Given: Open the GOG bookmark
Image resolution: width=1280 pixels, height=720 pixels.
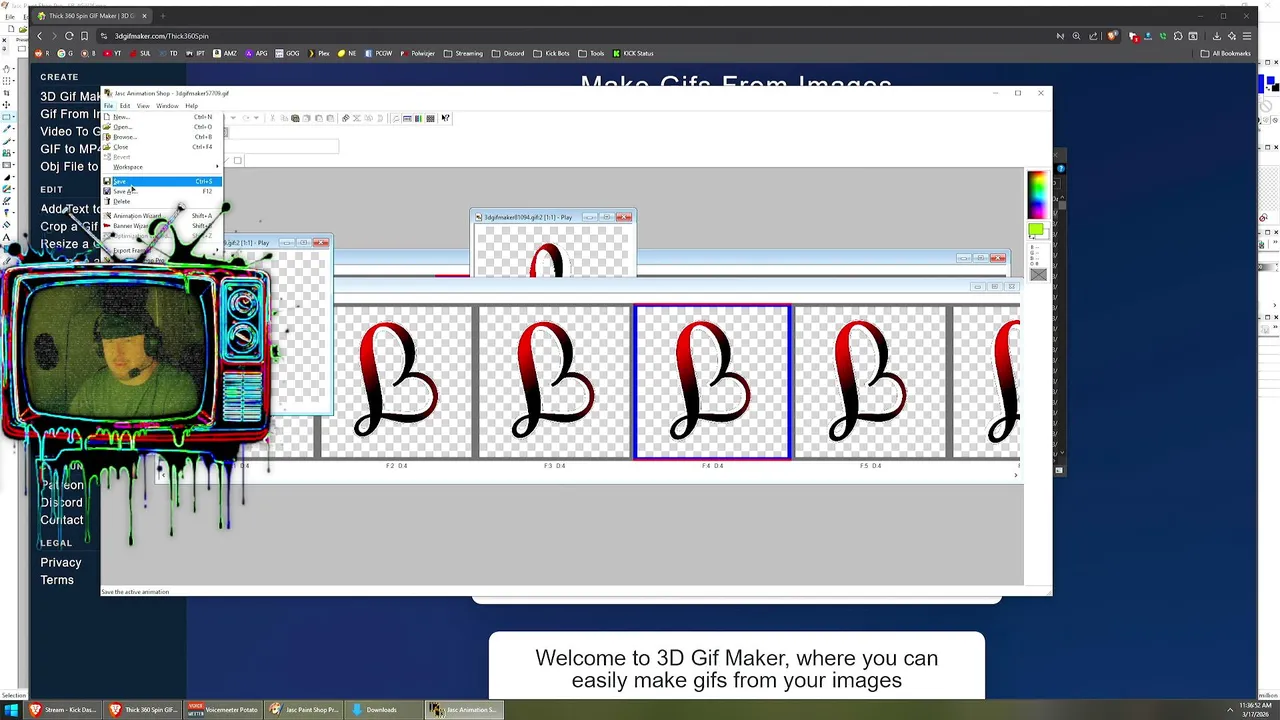Looking at the screenshot, I should [x=287, y=53].
